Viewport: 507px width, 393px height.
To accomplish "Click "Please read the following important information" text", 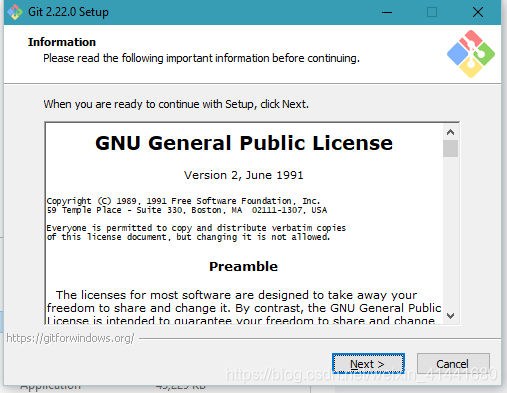I will click(201, 58).
